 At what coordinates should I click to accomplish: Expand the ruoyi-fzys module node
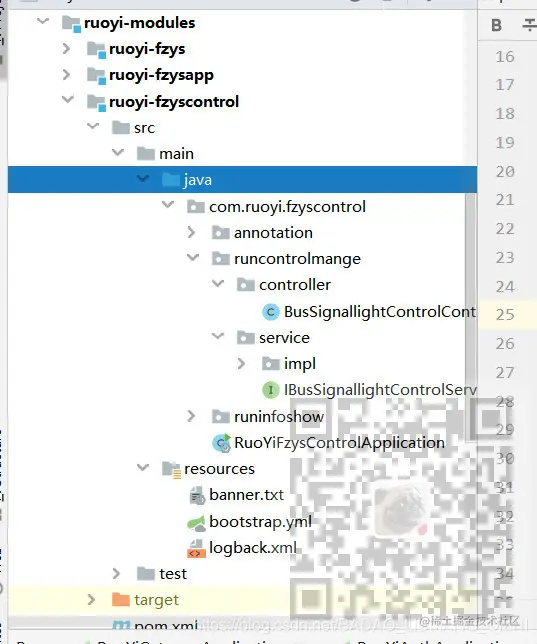[66, 49]
